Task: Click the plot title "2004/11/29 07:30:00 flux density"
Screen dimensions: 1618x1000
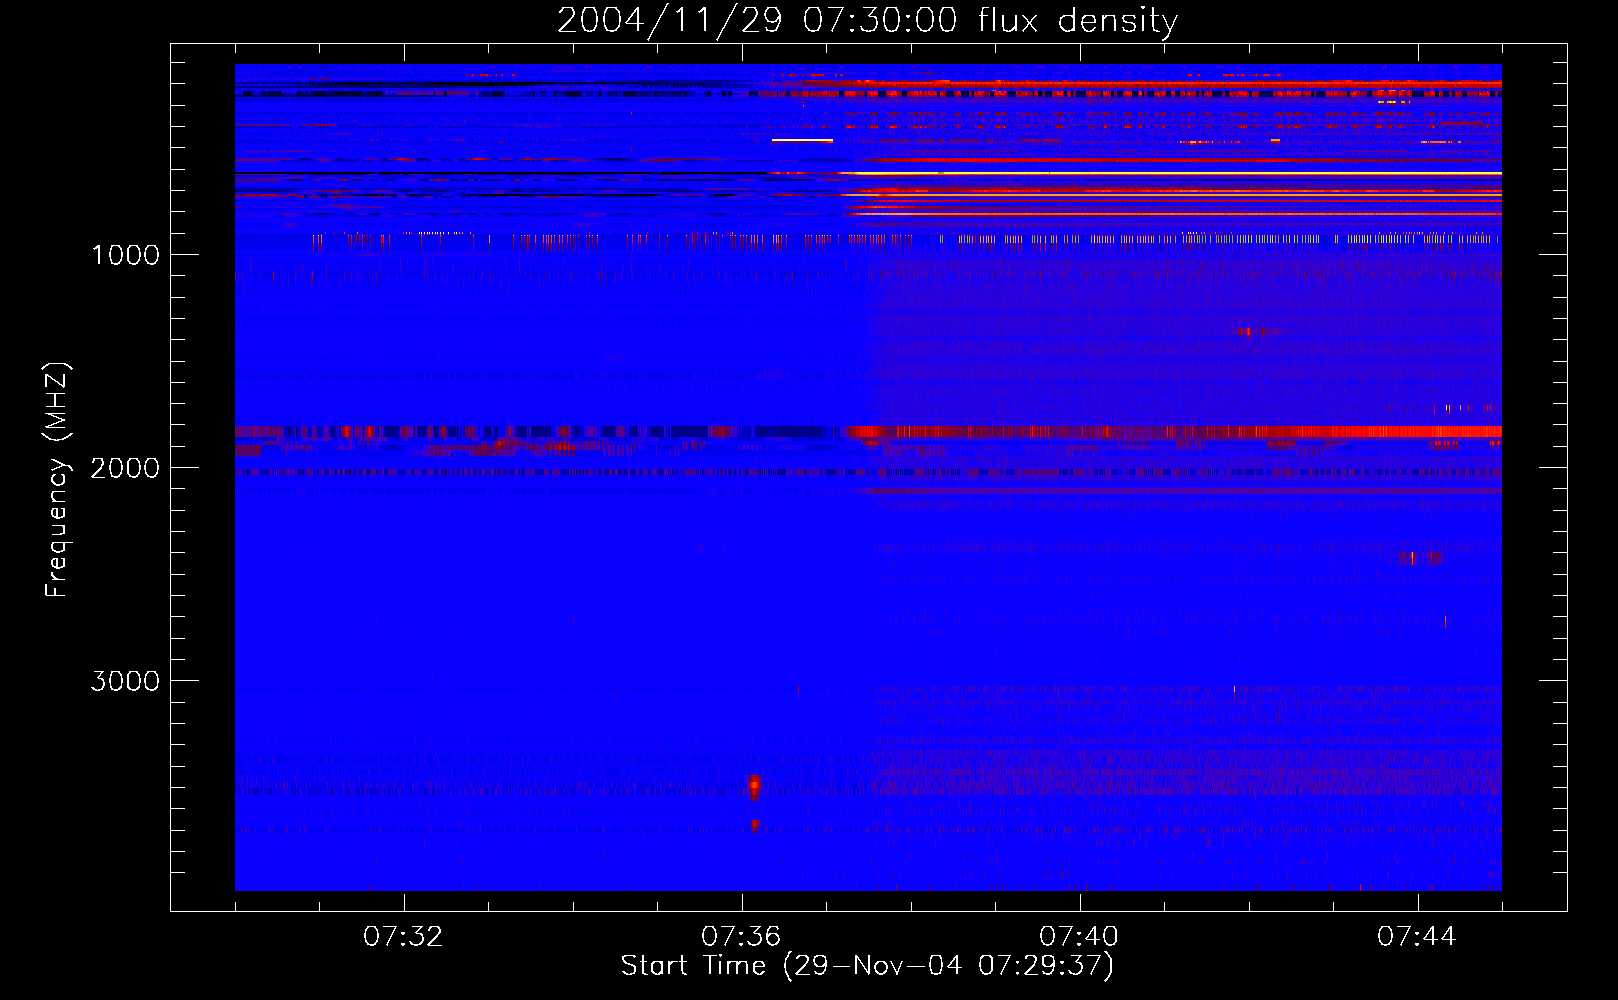Action: pyautogui.click(x=867, y=20)
